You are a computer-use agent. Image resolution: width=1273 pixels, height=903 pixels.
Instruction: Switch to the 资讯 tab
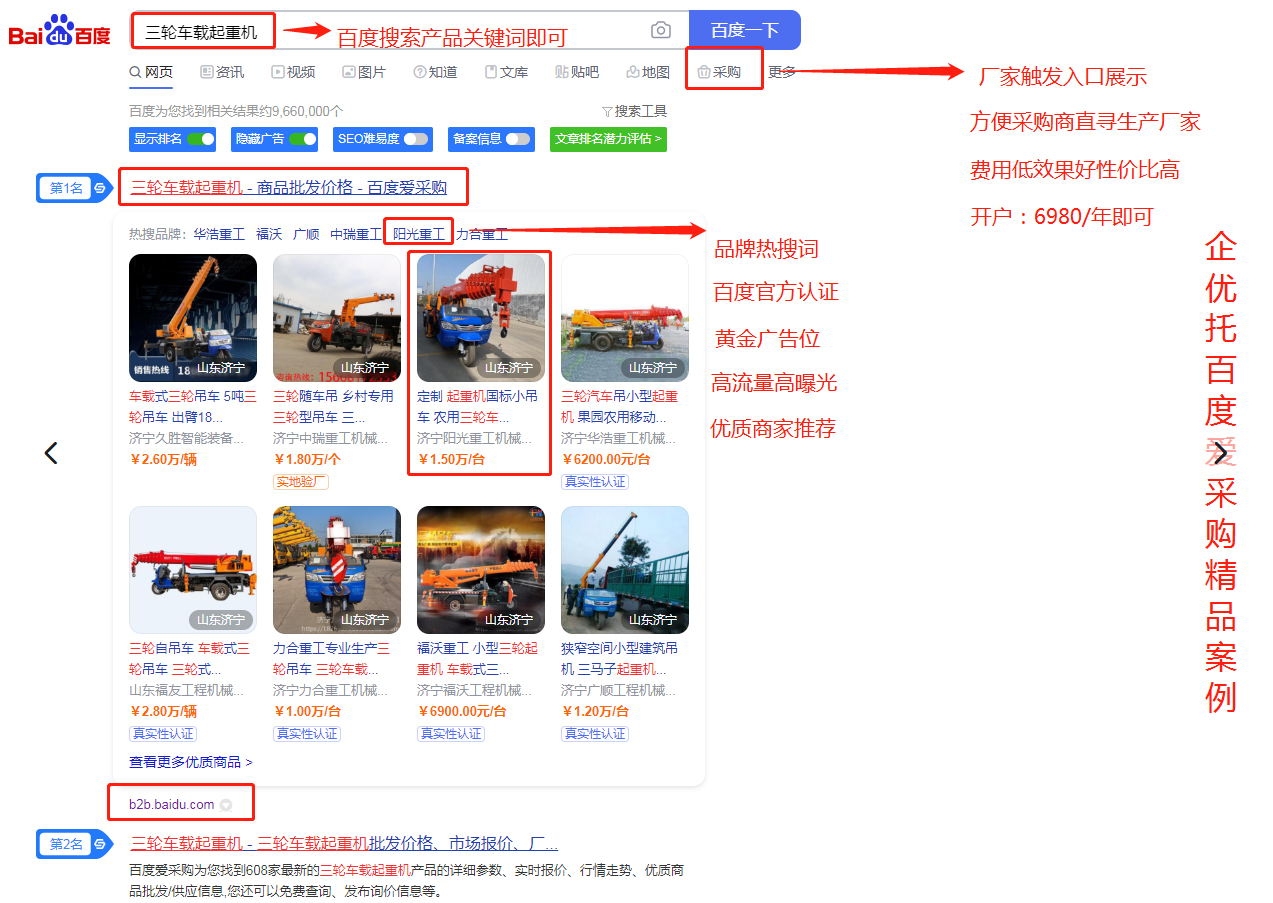222,72
